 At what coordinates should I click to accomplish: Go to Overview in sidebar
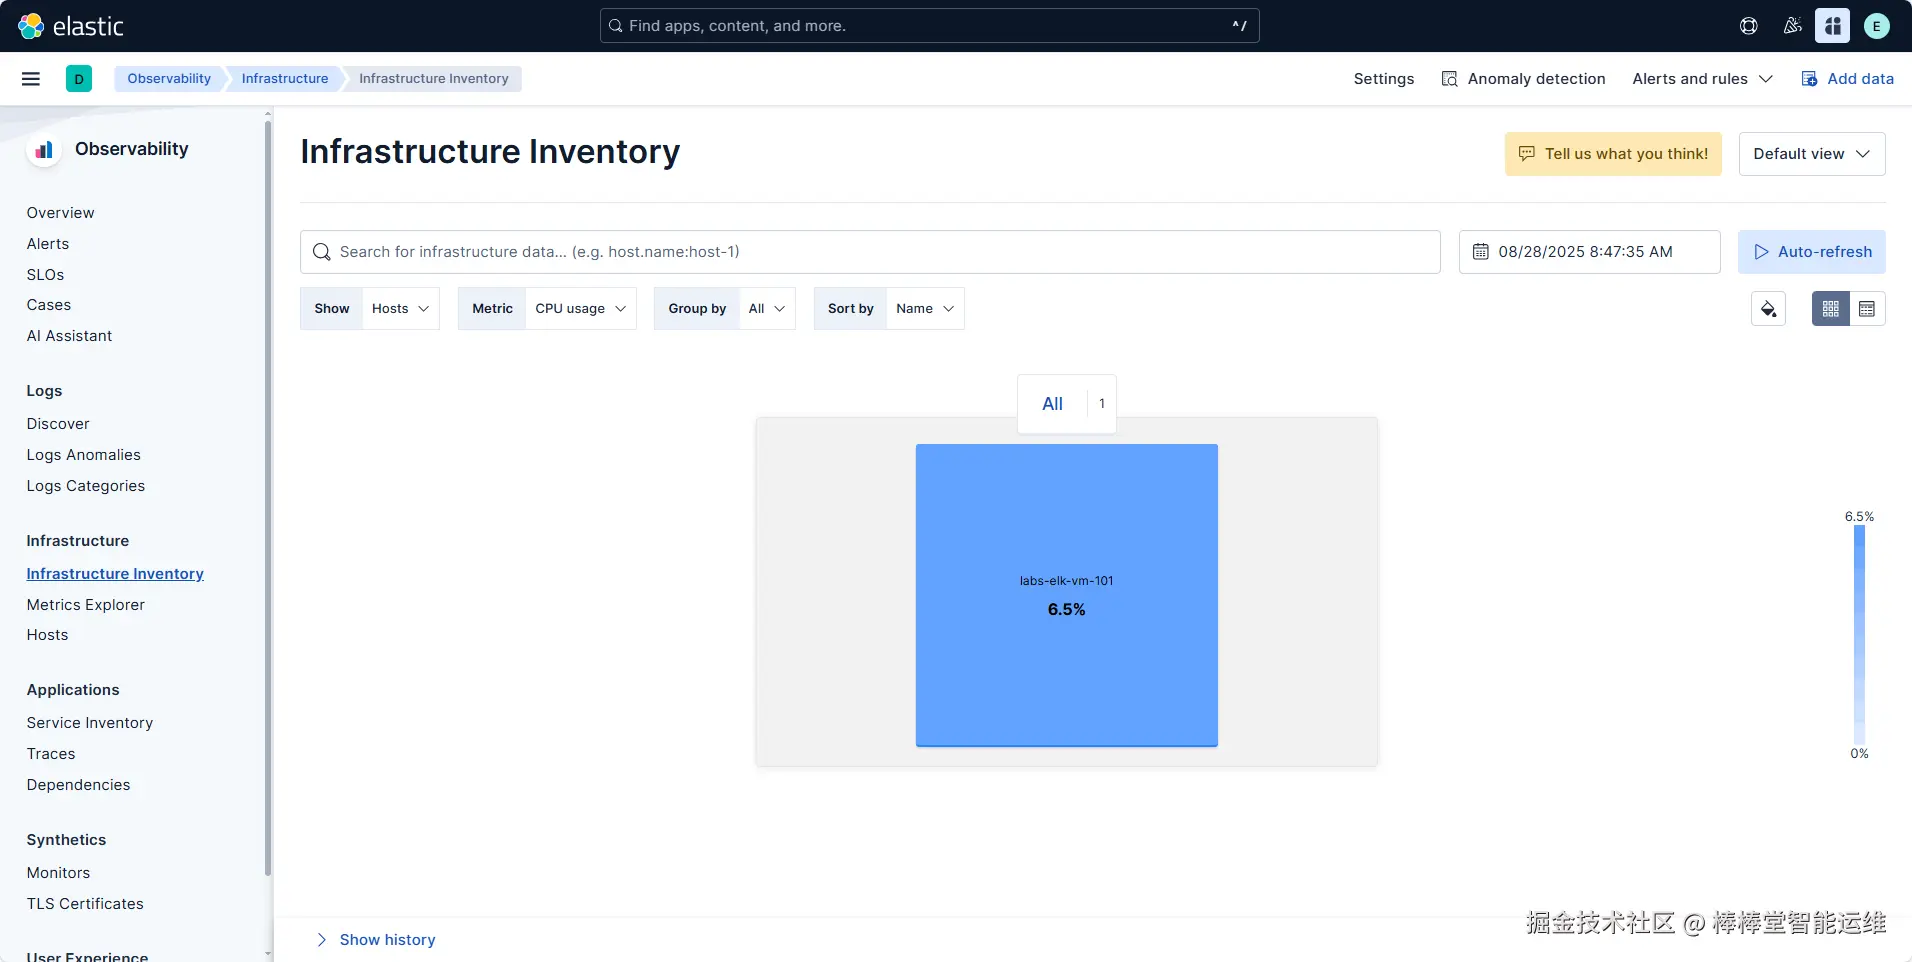tap(61, 213)
